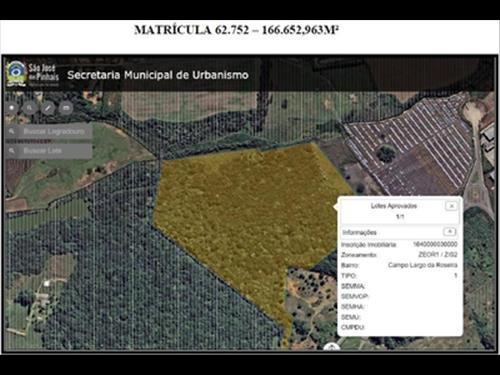The image size is (500, 375).
Task: Open the magnifier search tool in the round toolbar
Action: click(30, 108)
